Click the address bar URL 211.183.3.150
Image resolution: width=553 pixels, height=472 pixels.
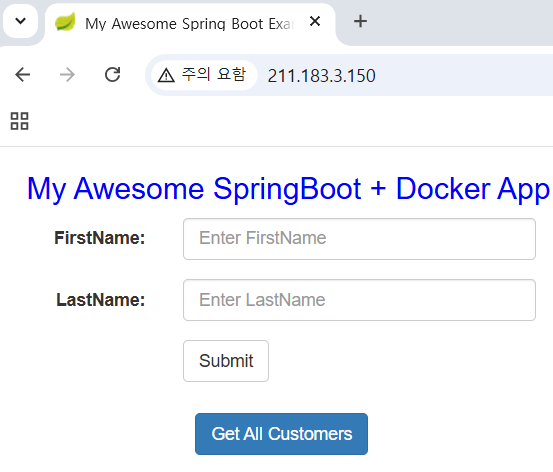pyautogui.click(x=321, y=75)
